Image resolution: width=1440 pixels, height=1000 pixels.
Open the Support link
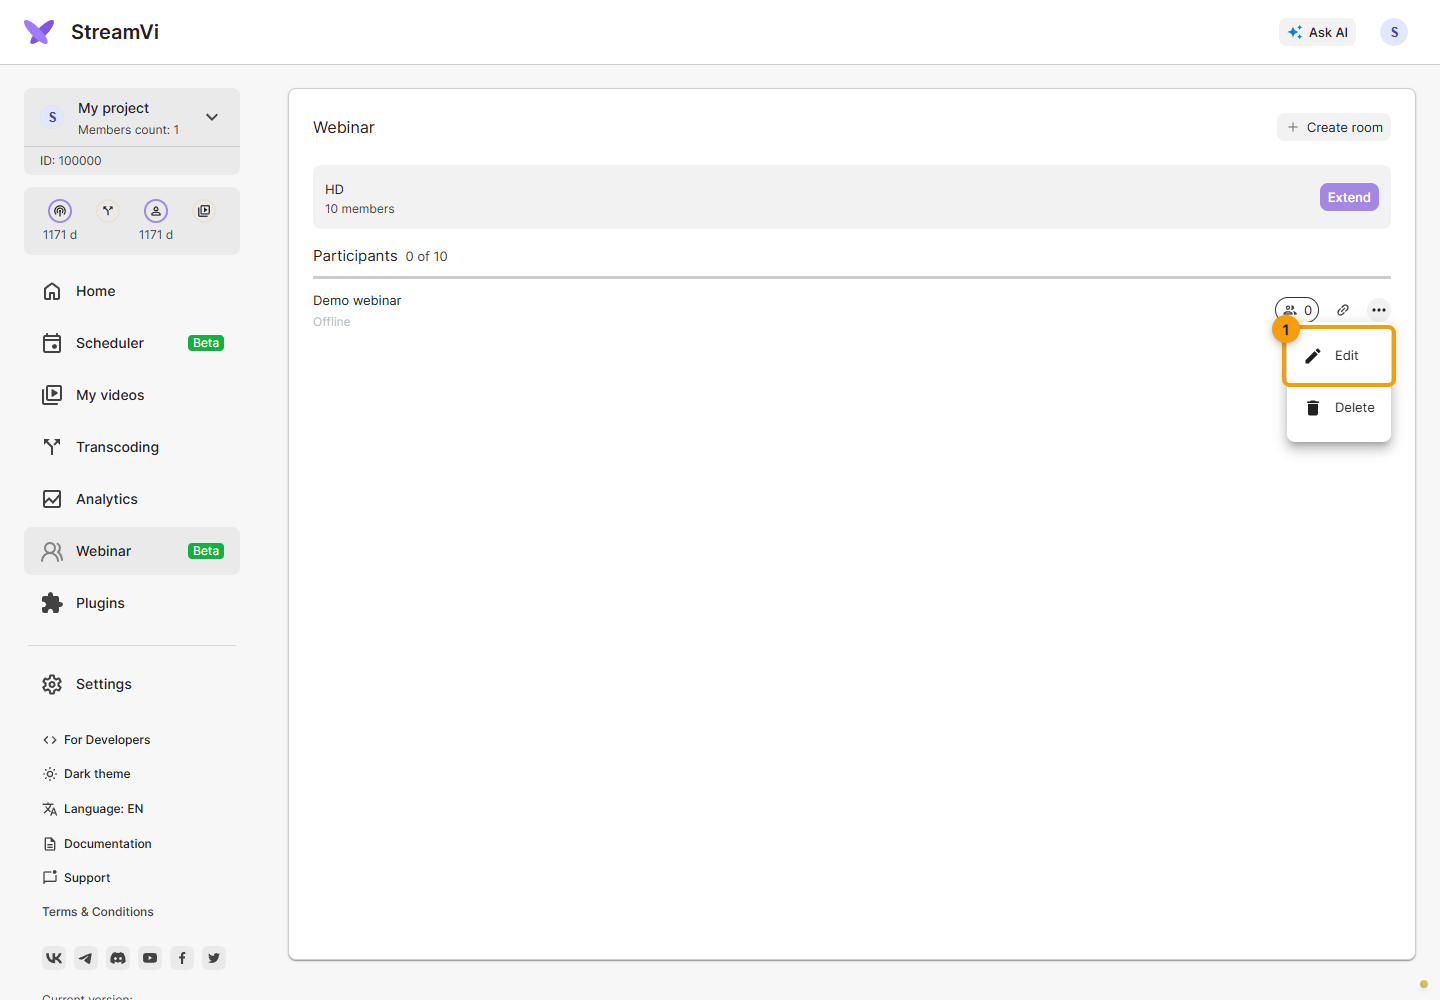click(76, 878)
